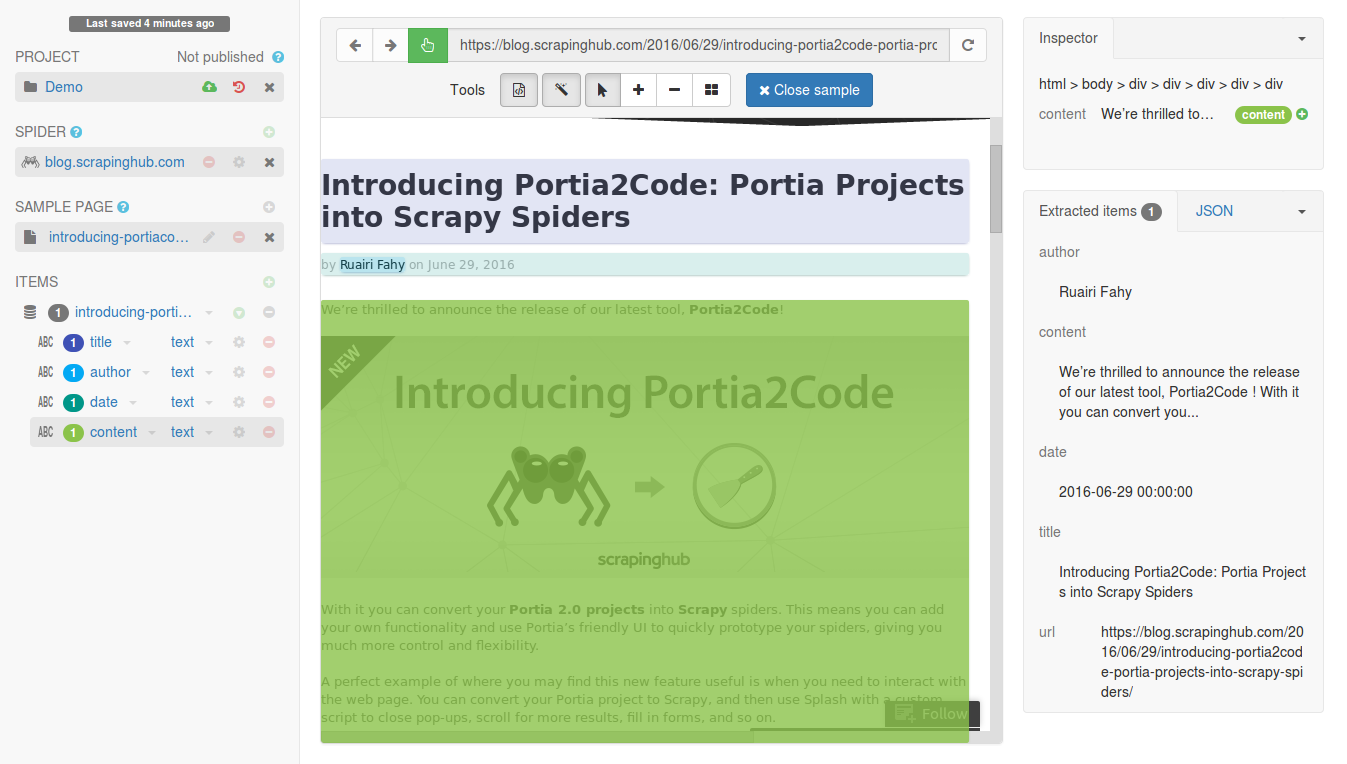Open the content field name dropdown

pos(152,433)
